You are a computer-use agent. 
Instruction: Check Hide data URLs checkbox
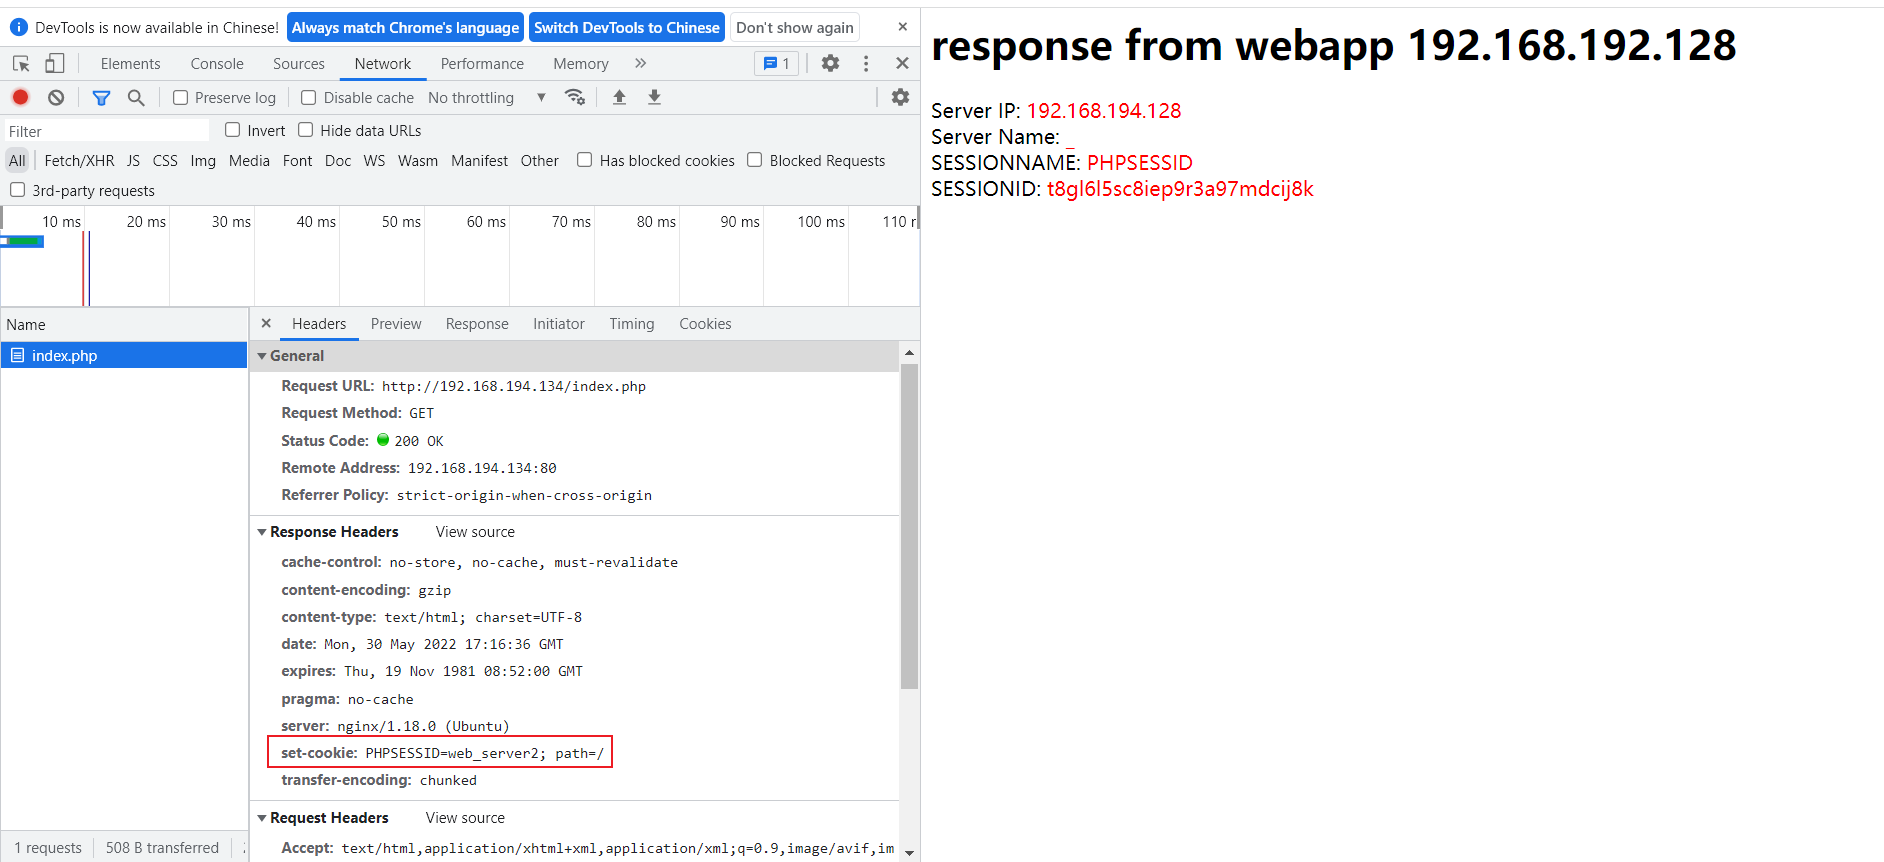click(x=306, y=130)
